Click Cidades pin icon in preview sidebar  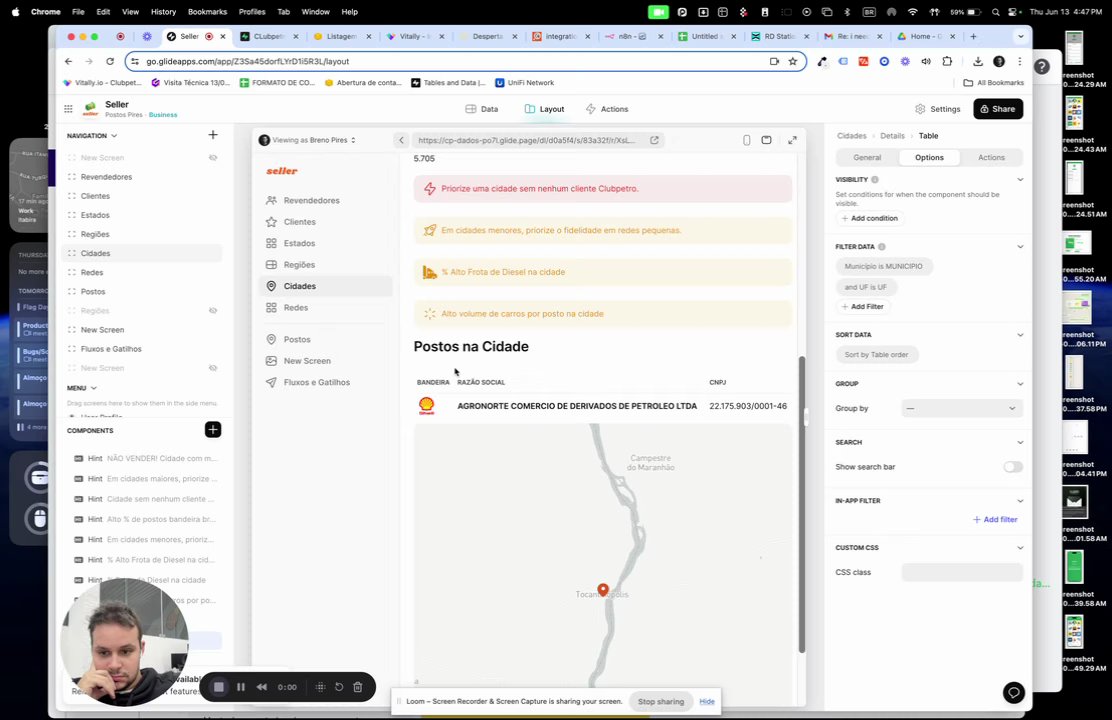click(271, 286)
